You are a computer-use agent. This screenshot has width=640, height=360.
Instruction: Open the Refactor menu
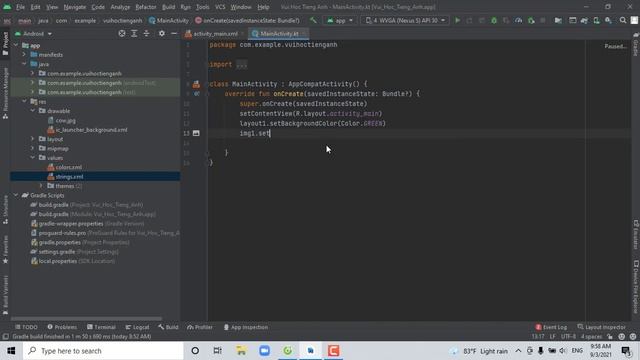click(146, 7)
